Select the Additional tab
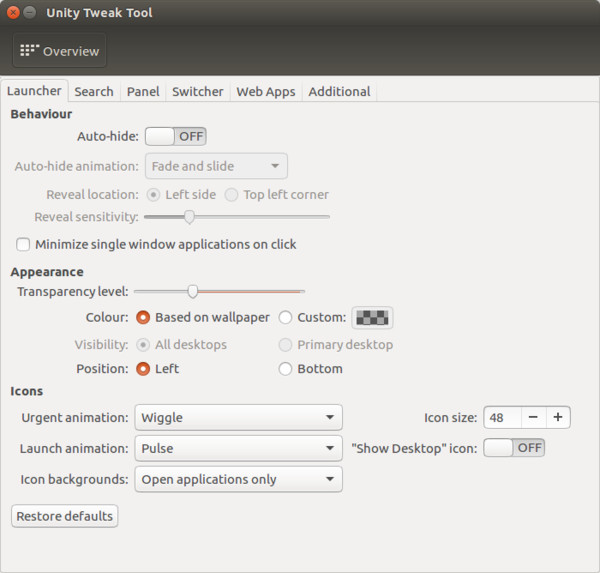Image resolution: width=600 pixels, height=573 pixels. [339, 92]
